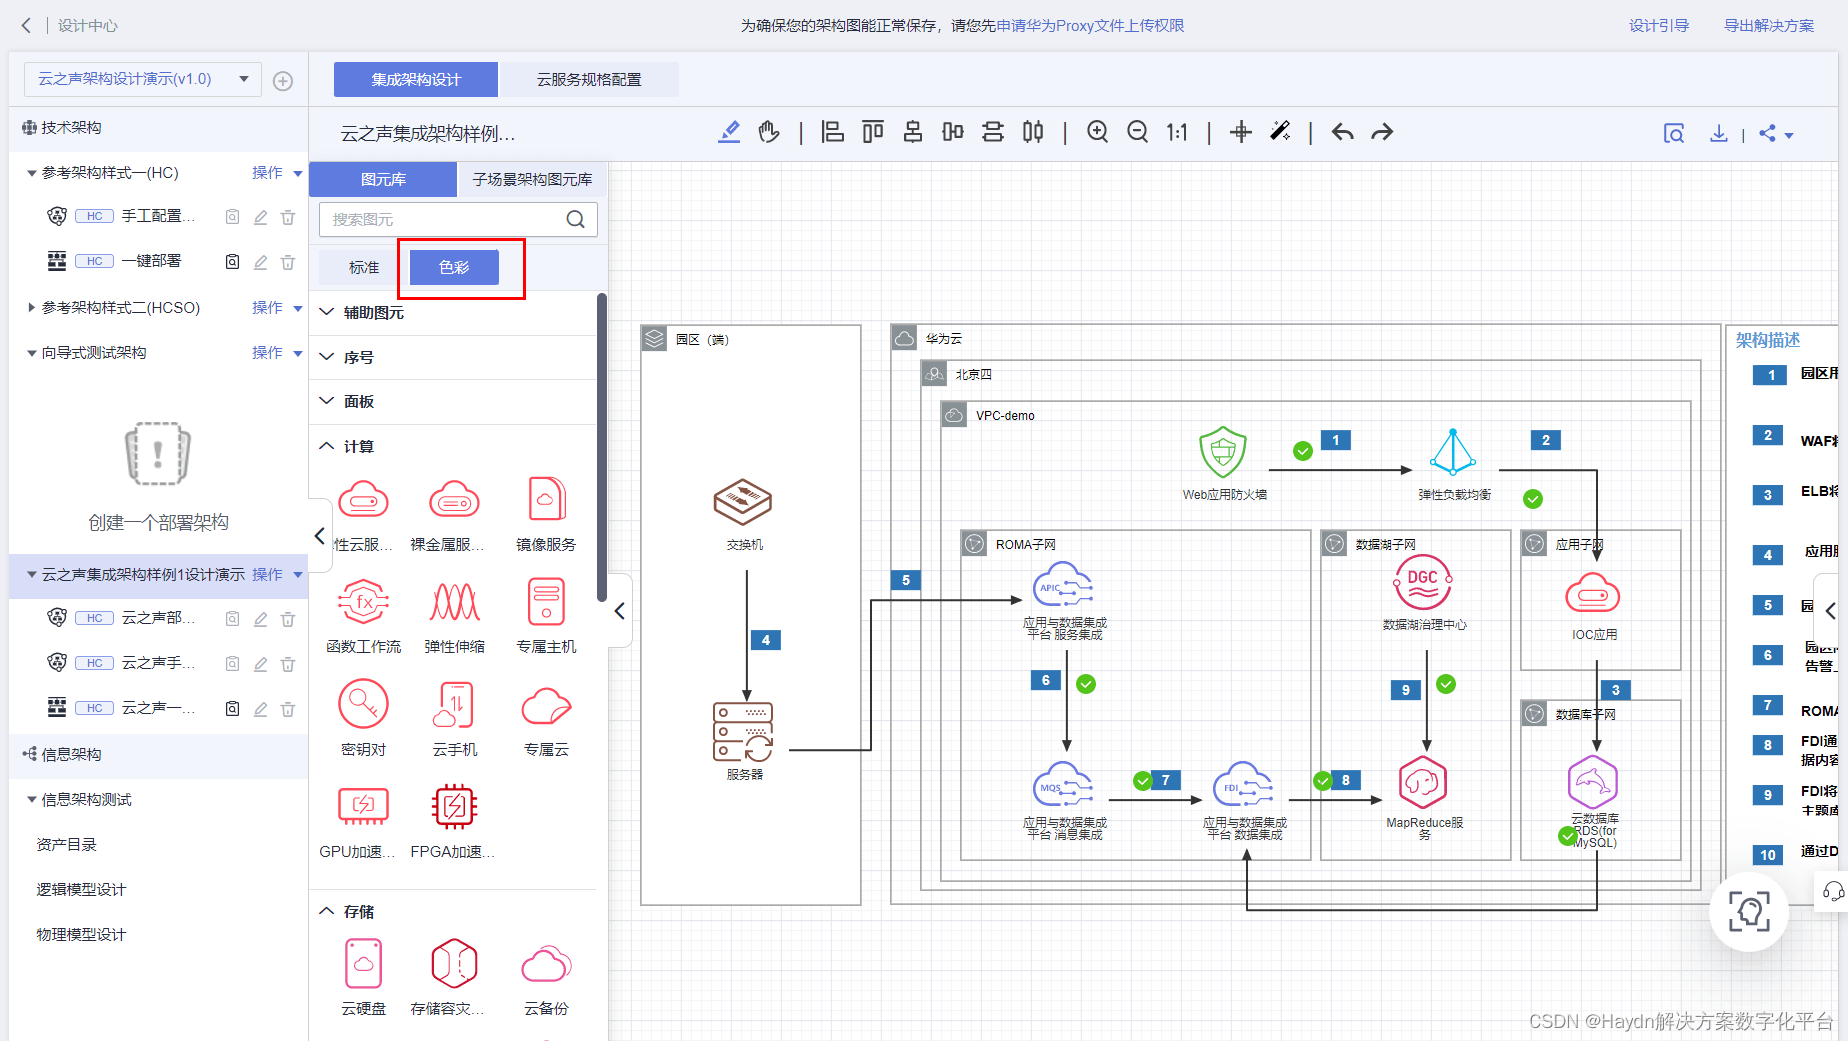Reset zoom with the 1:1 button
1848x1041 pixels.
(x=1177, y=132)
